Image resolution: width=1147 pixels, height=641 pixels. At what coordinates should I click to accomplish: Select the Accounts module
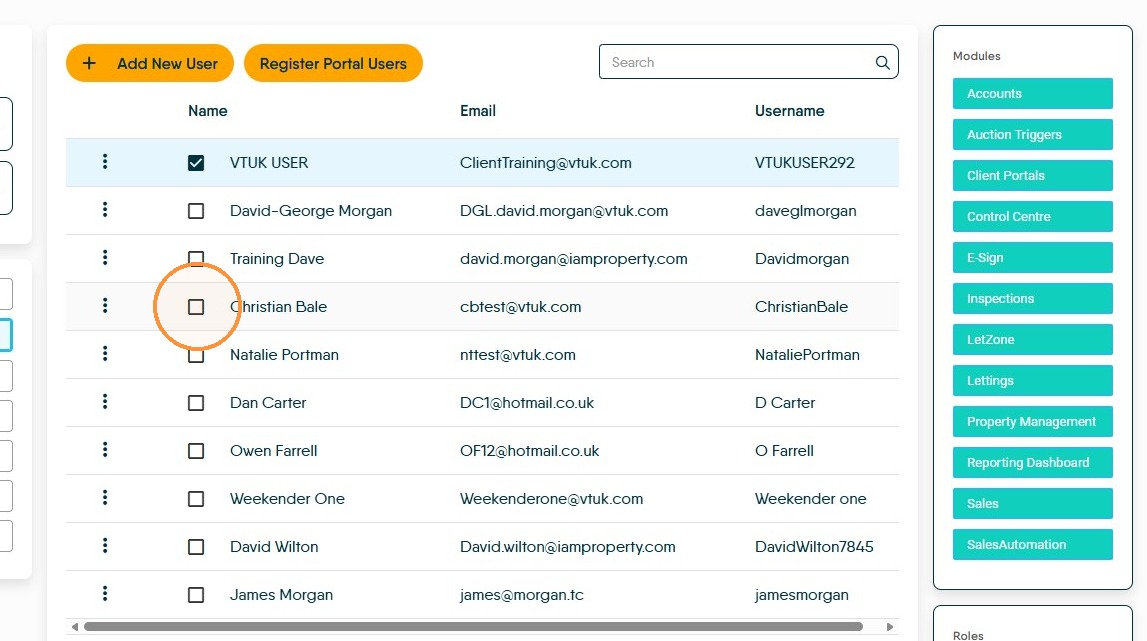pyautogui.click(x=1032, y=94)
